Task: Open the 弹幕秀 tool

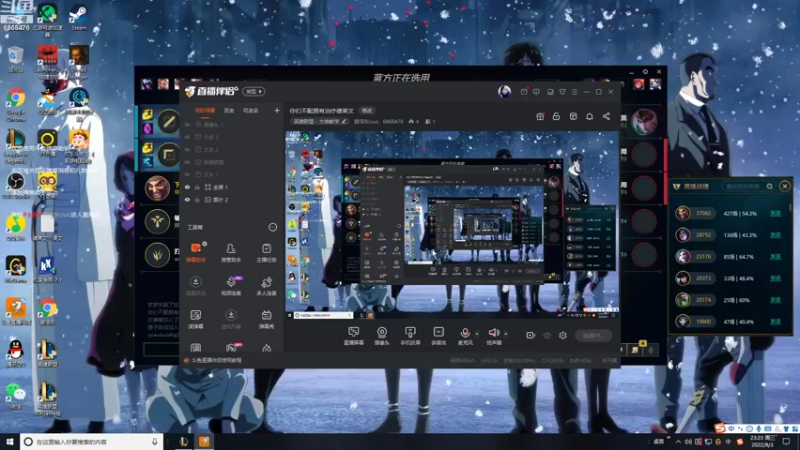Action: point(266,319)
